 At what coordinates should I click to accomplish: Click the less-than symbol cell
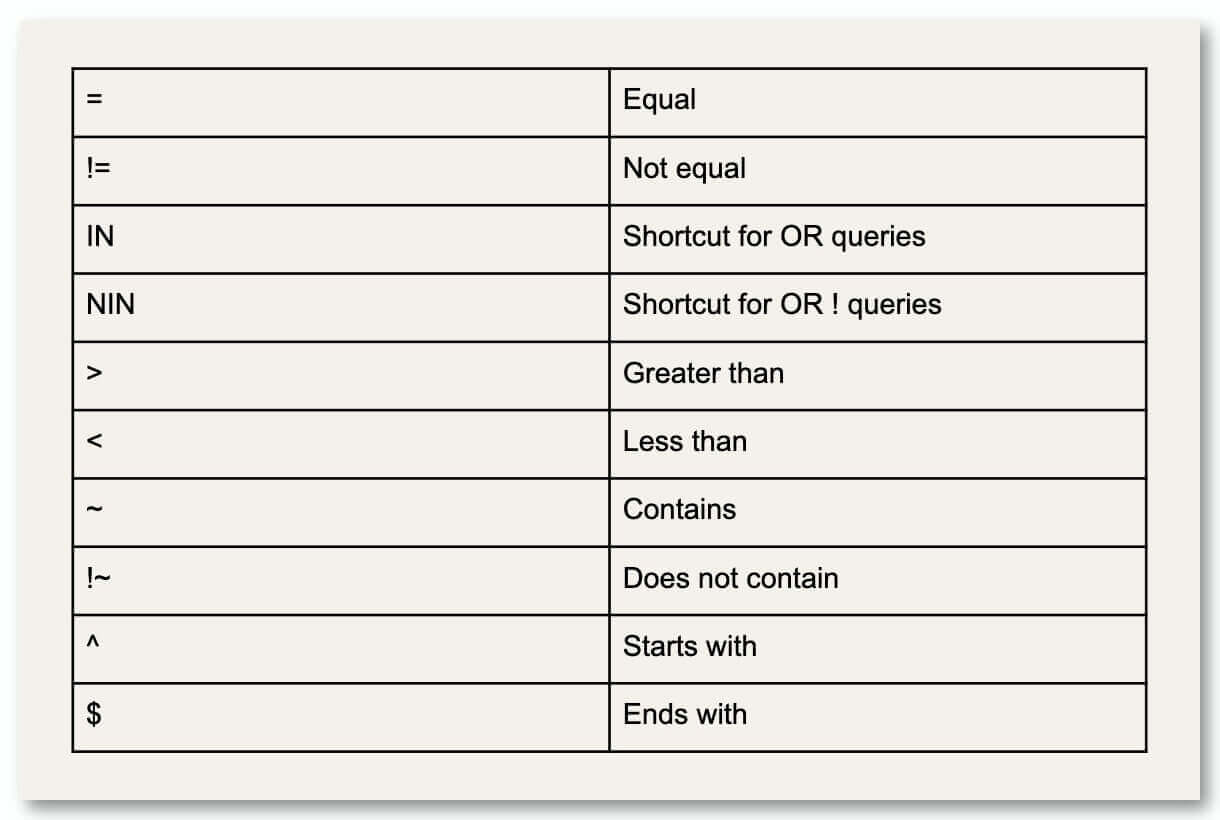point(95,441)
